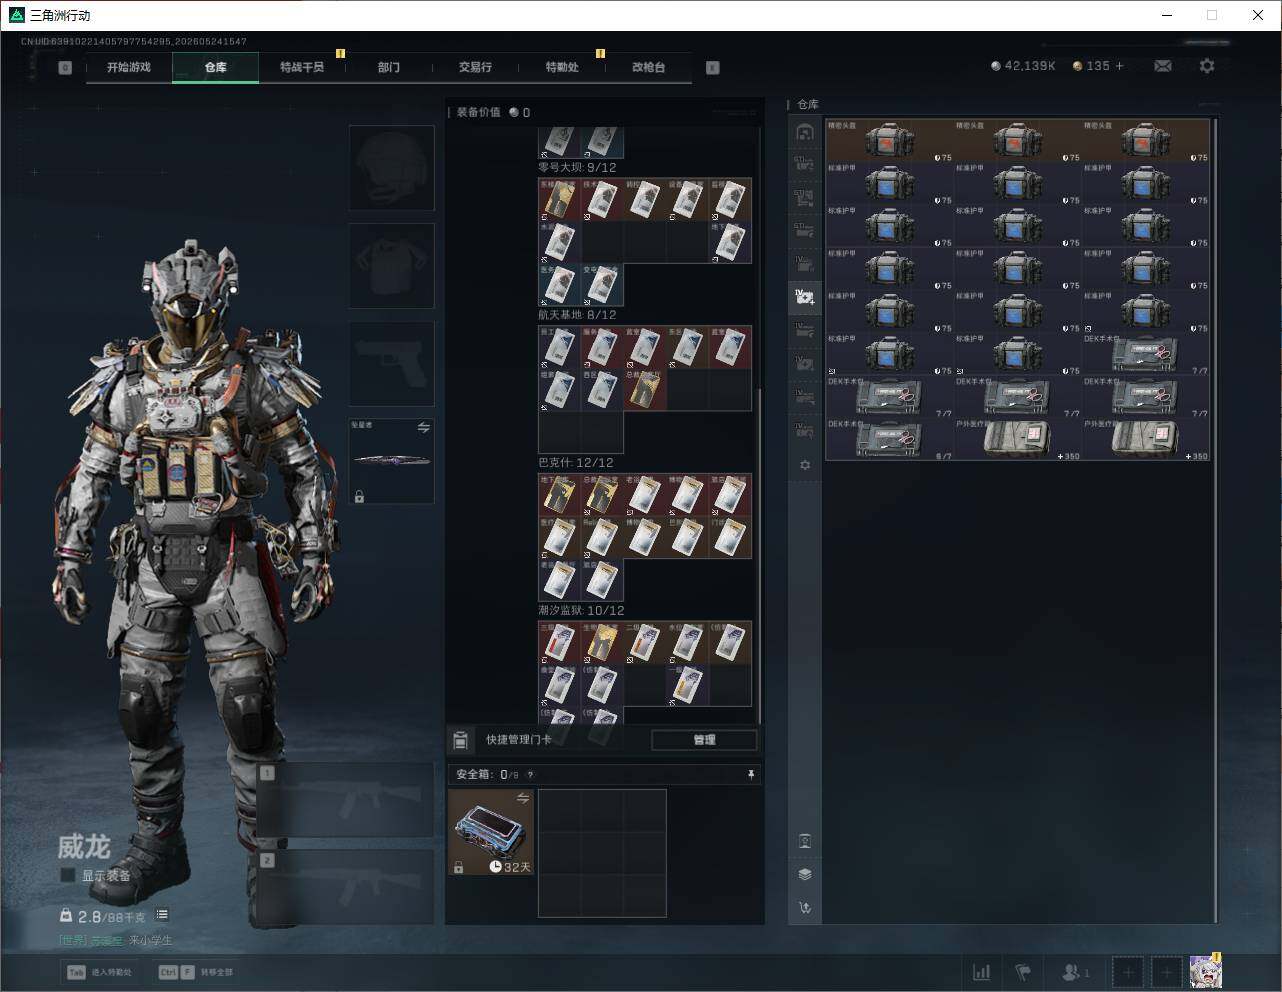Select the DEK手术包 showing 6/7
The width and height of the screenshot is (1282, 992).
(890, 440)
